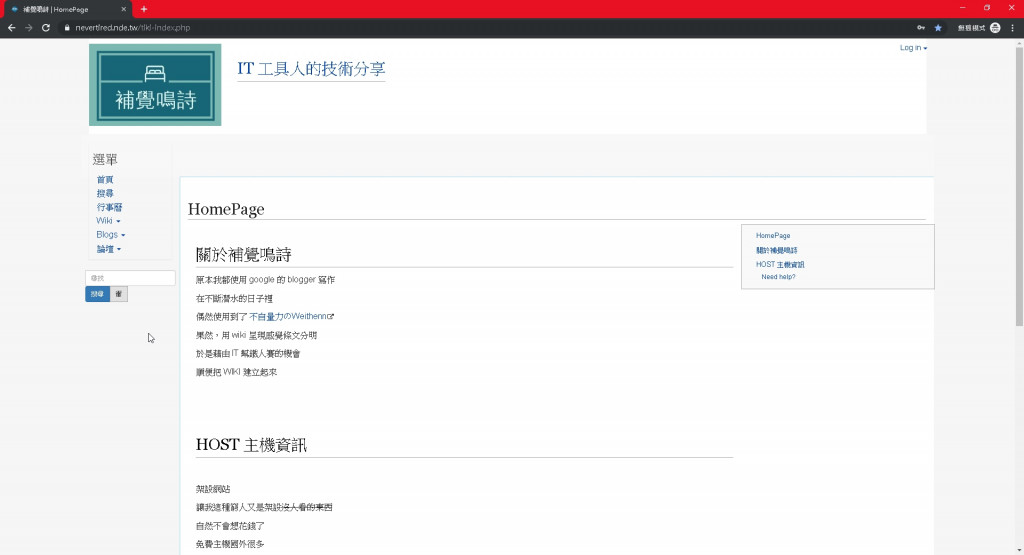Click the padlock site info icon

[67, 27]
